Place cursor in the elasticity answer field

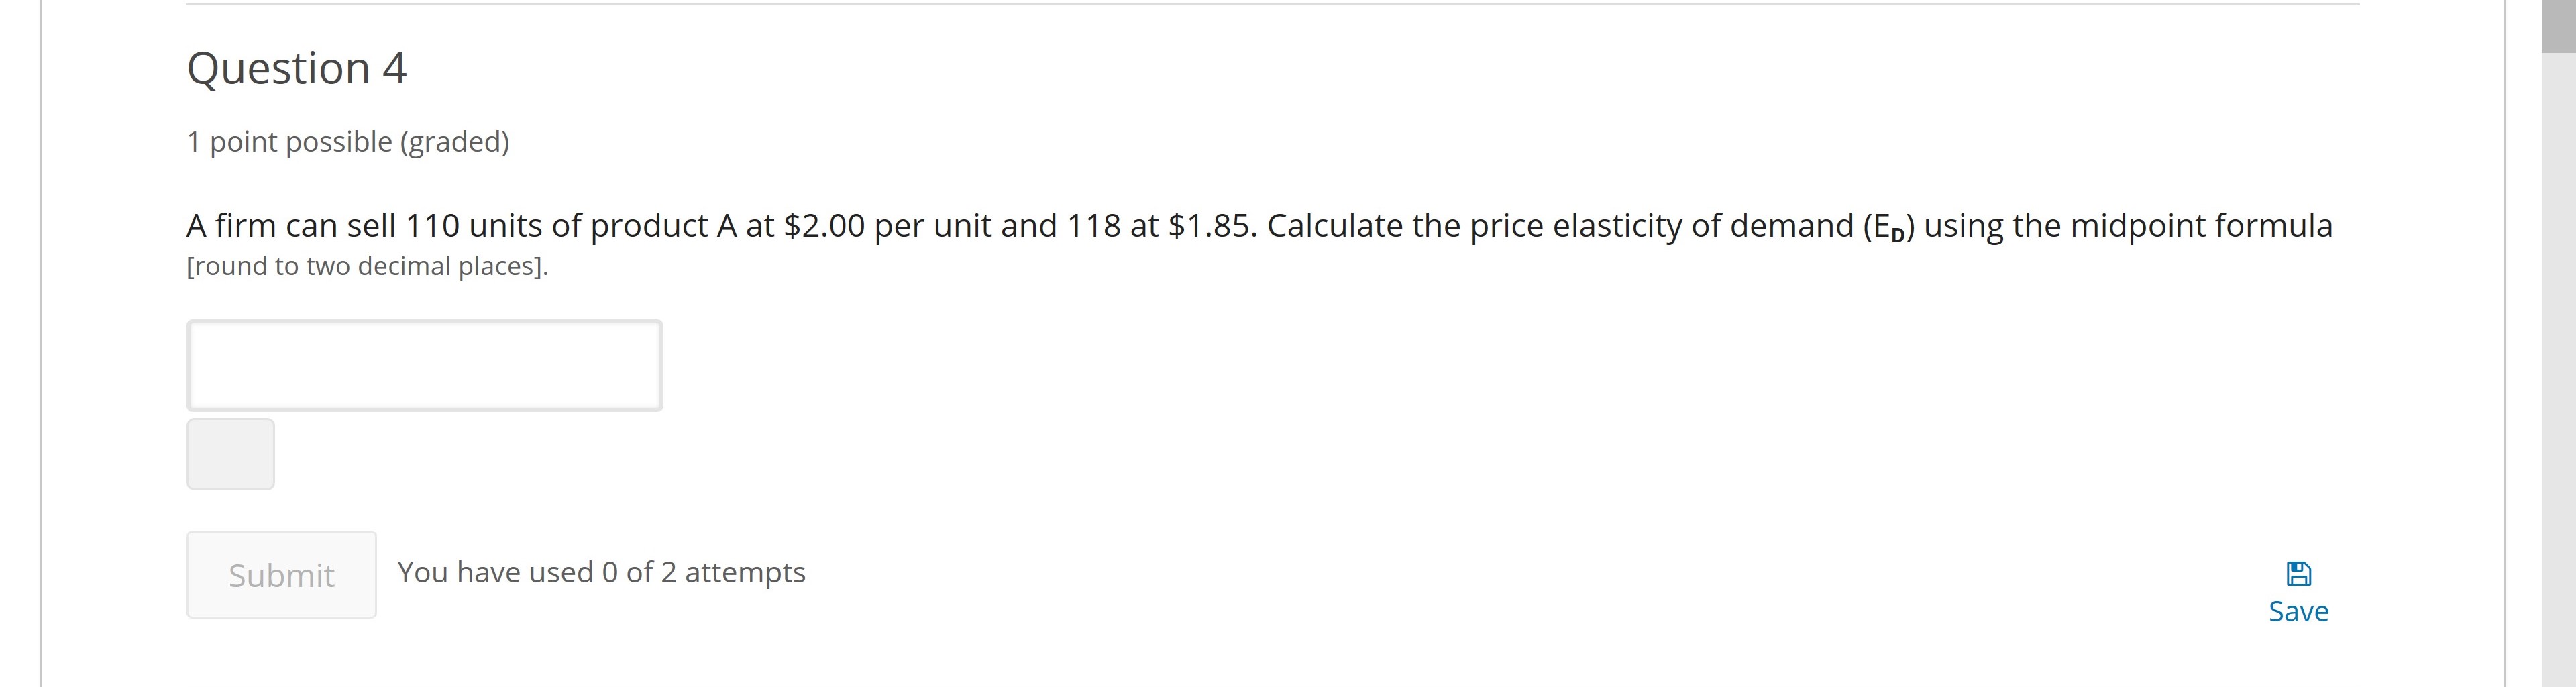pyautogui.click(x=424, y=365)
